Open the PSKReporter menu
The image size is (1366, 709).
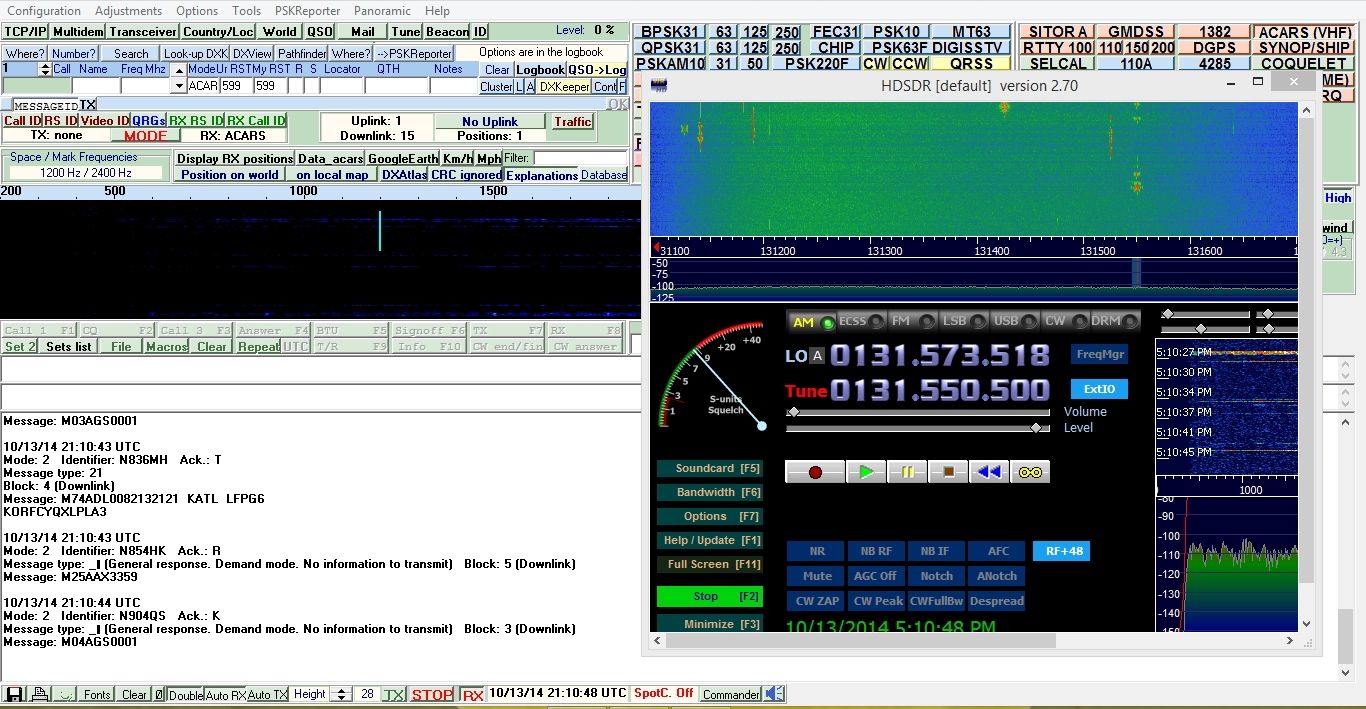[307, 11]
